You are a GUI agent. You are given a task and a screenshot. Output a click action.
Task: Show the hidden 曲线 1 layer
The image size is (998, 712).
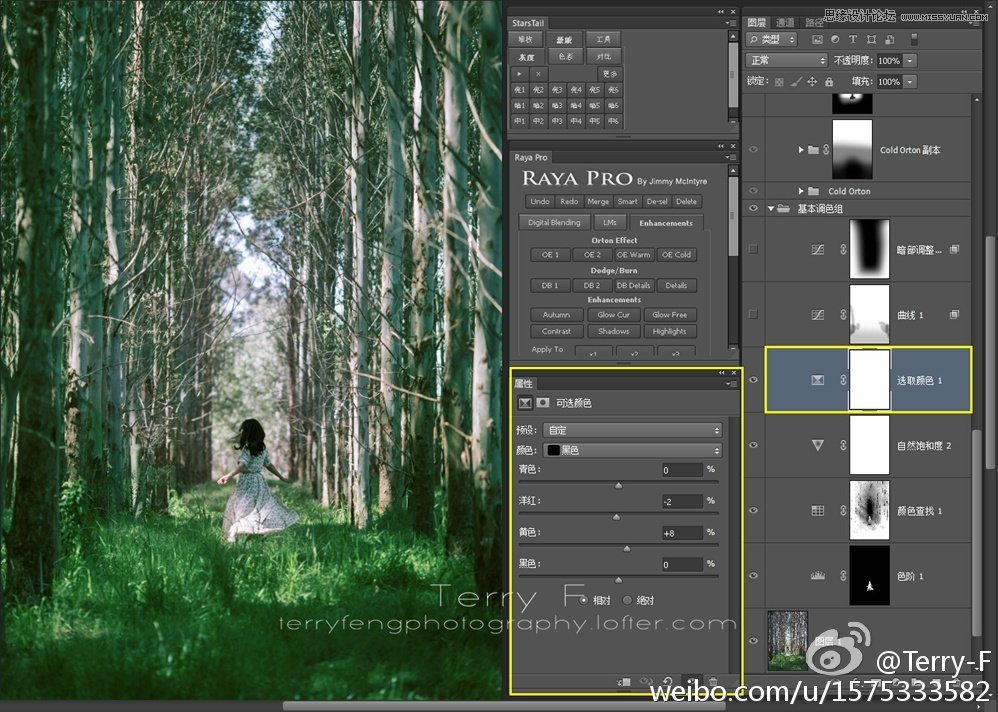point(754,314)
